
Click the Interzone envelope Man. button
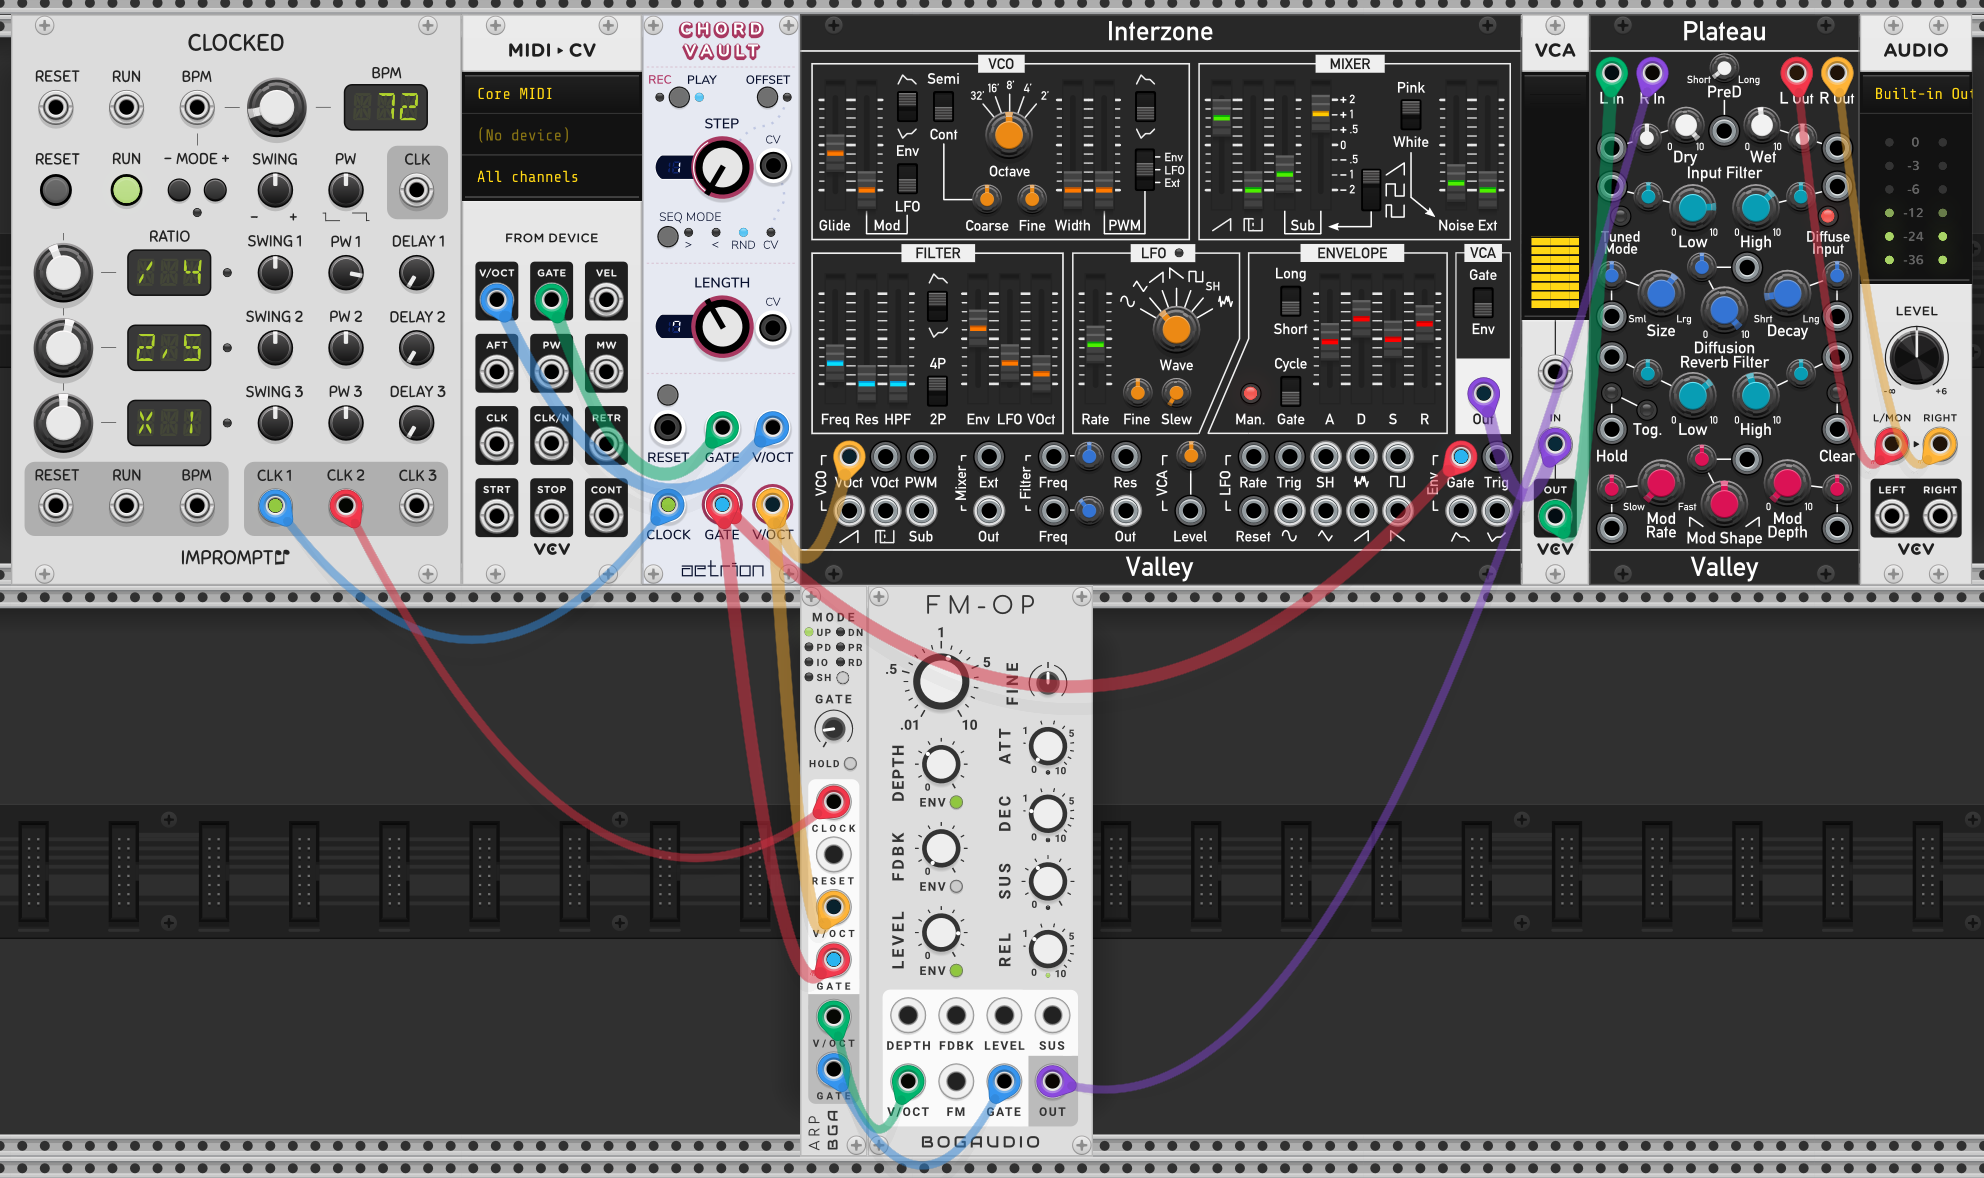[1250, 393]
